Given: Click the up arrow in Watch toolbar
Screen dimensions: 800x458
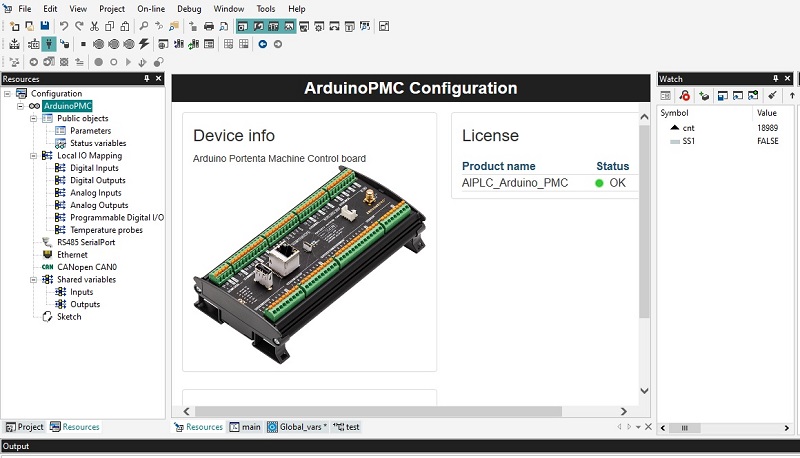Looking at the screenshot, I should coord(792,95).
